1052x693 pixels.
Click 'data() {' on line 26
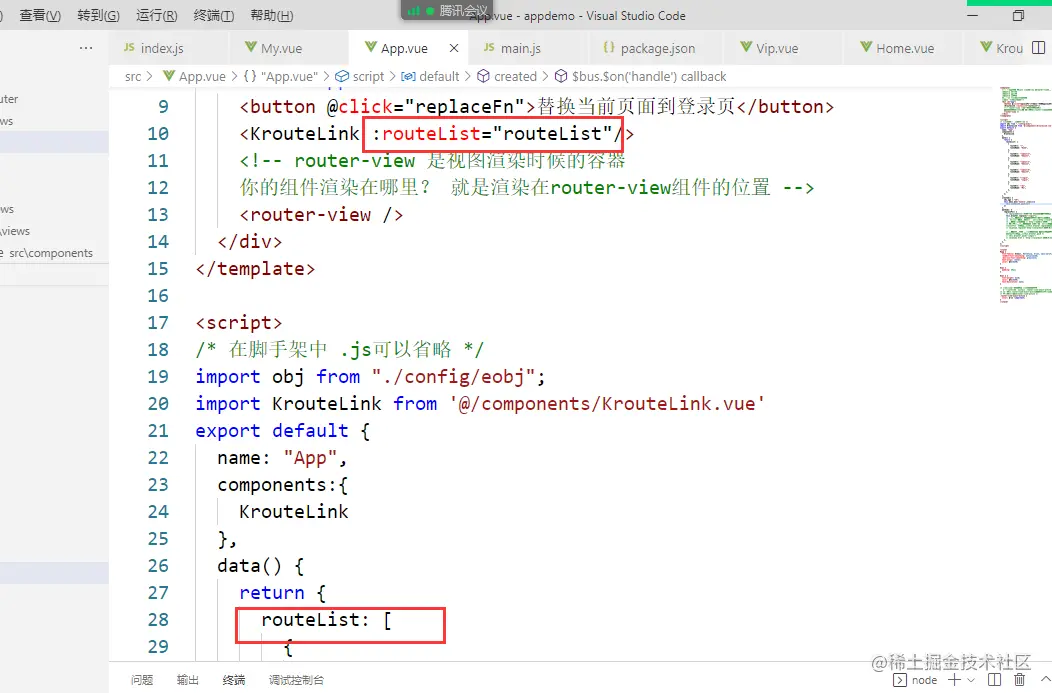[x=260, y=566]
